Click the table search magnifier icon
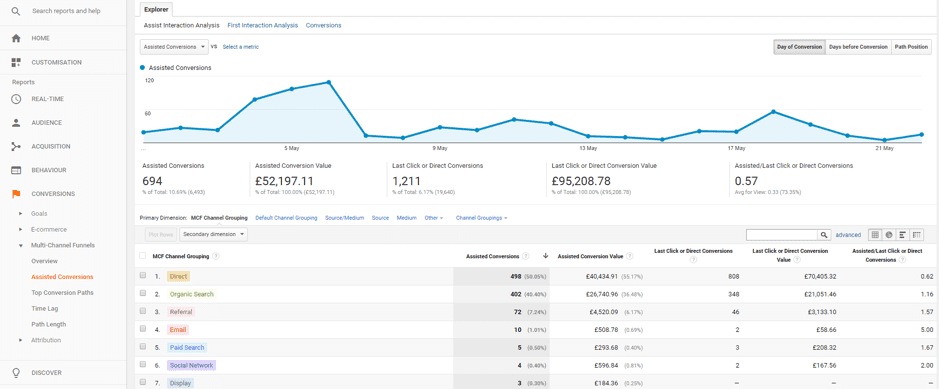This screenshot has width=939, height=389. (824, 235)
